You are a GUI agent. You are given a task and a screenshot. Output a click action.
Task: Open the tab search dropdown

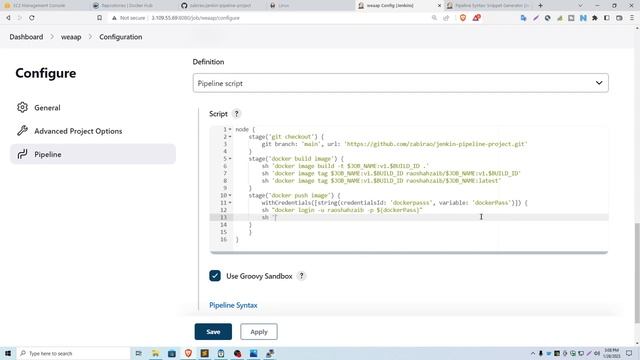coord(580,6)
